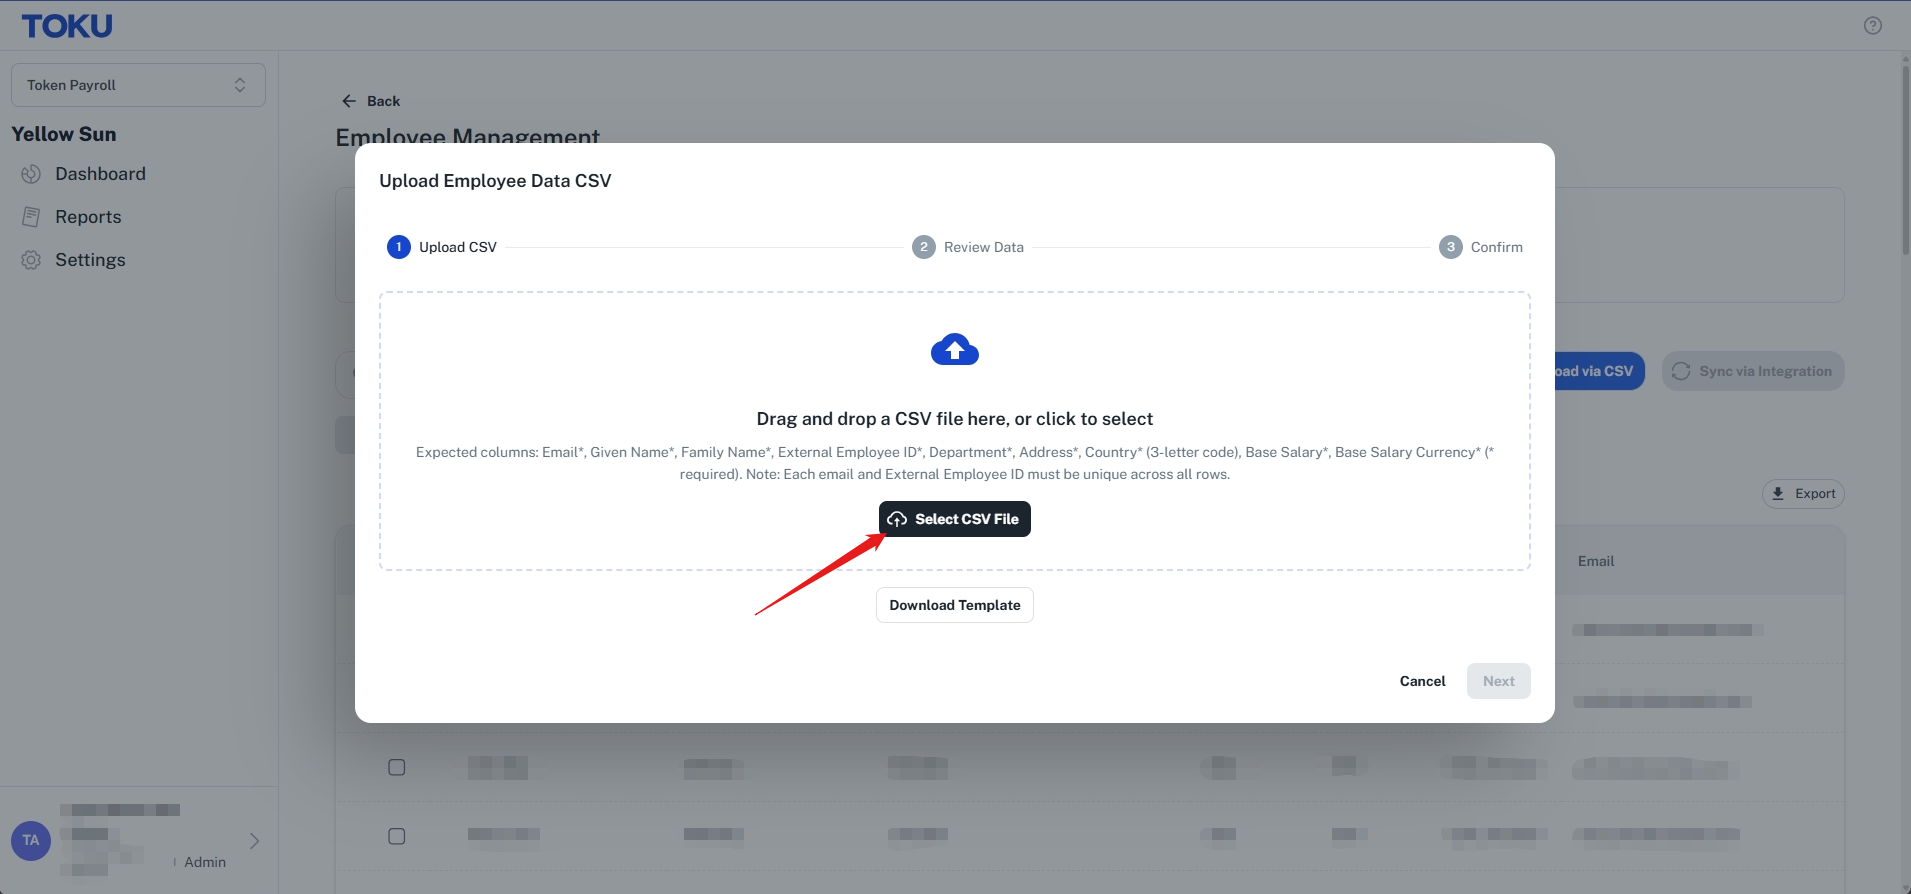Check the second visible employee row checkbox
Screen dimensions: 1911x894
(397, 836)
